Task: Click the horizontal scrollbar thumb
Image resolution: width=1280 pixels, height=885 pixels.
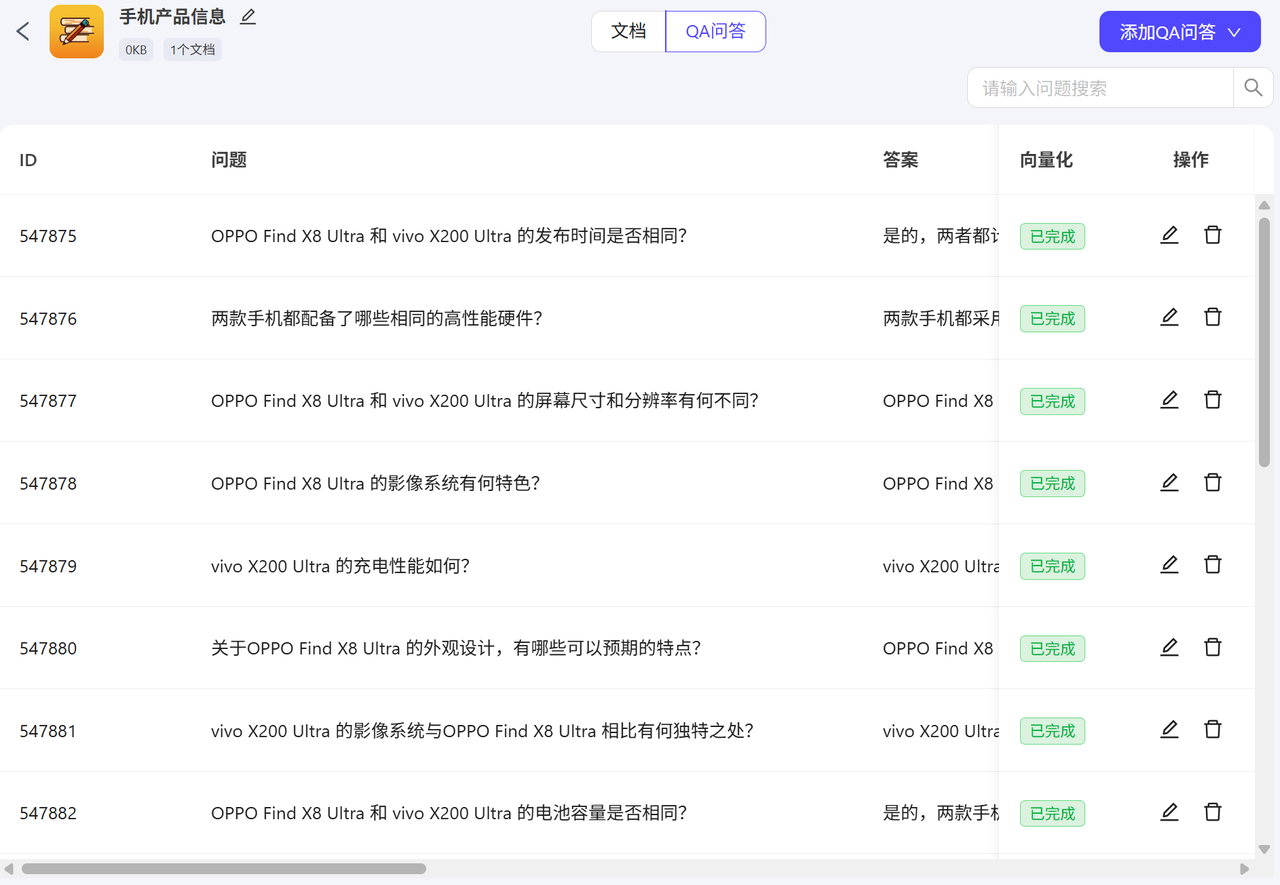Action: [x=224, y=869]
